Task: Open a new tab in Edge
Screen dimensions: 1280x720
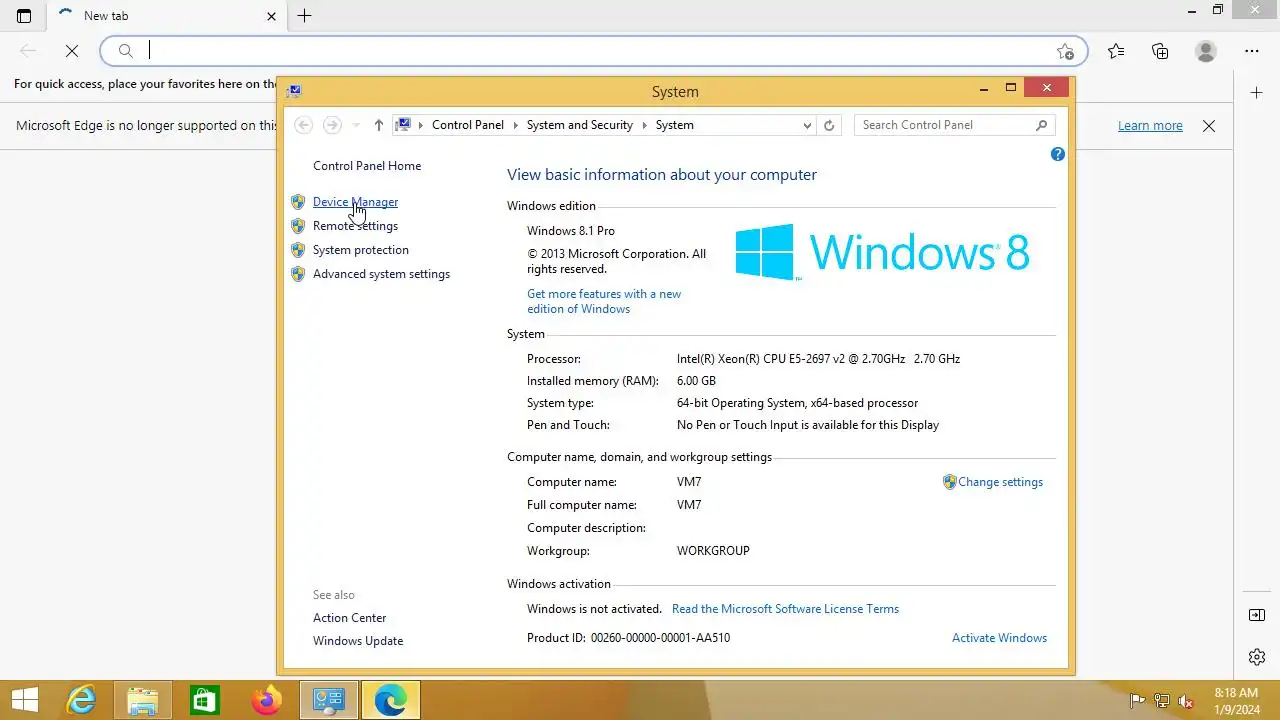Action: [x=305, y=16]
